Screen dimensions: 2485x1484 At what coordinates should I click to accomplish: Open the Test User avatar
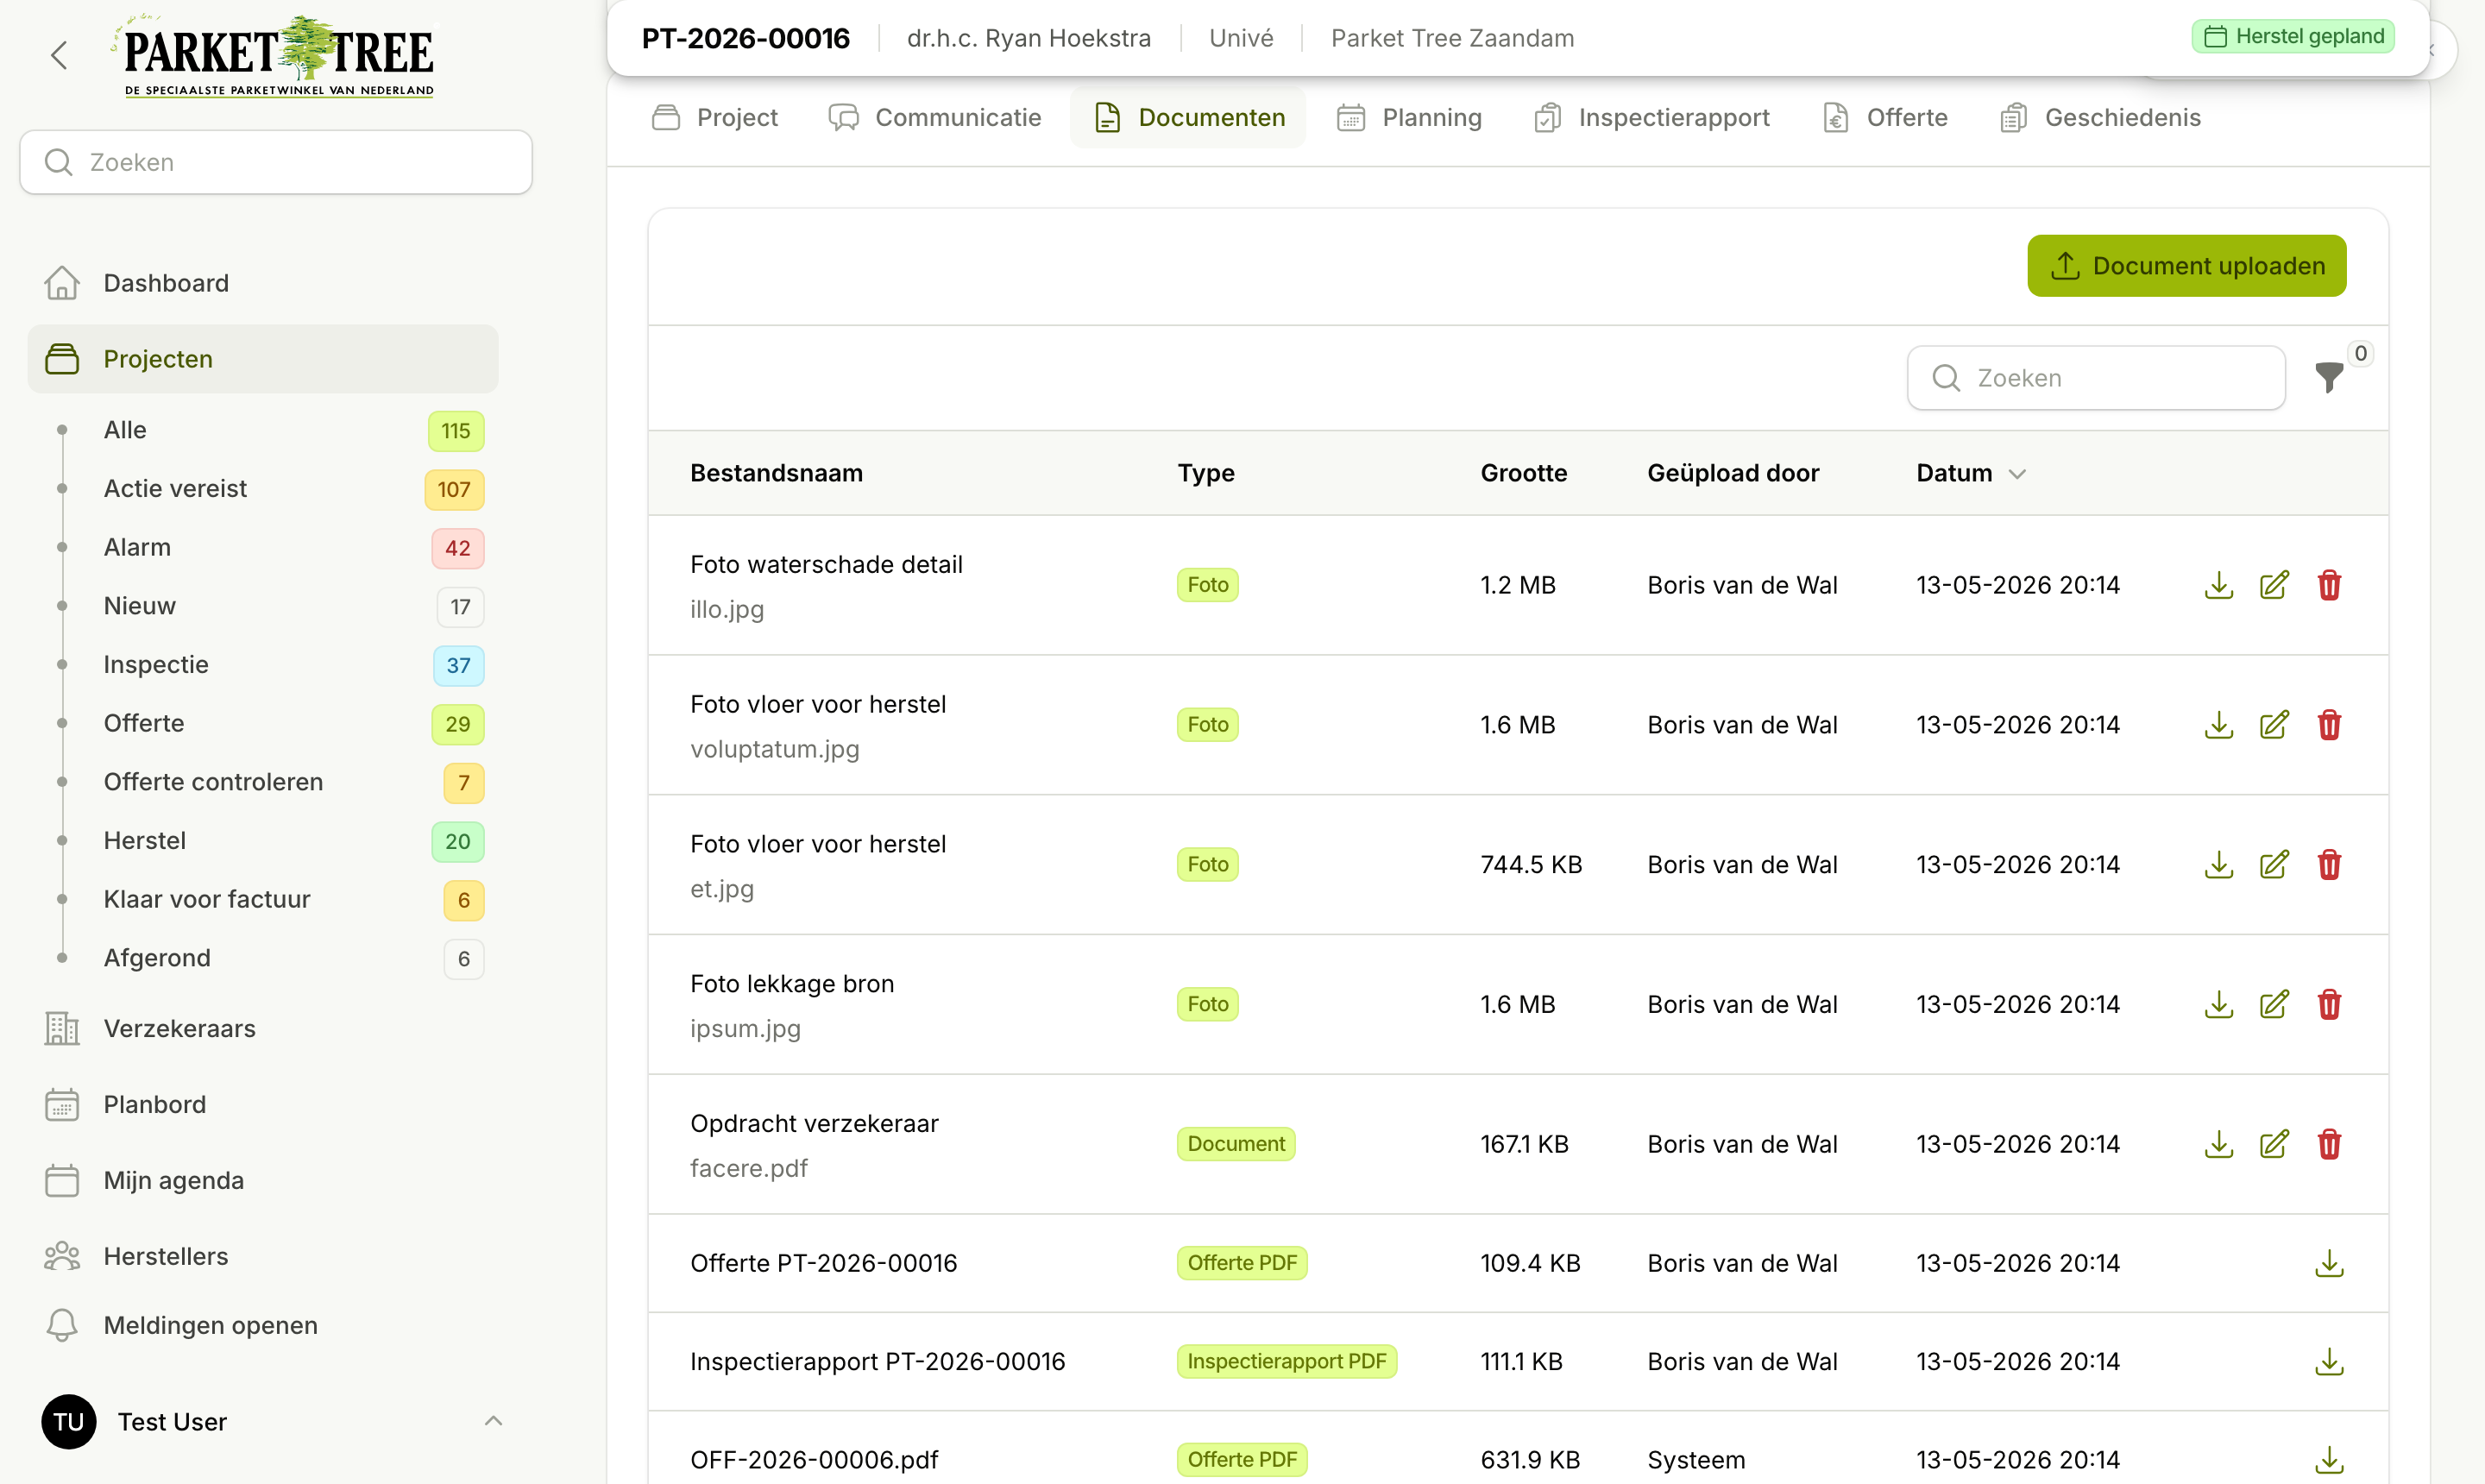[69, 1422]
